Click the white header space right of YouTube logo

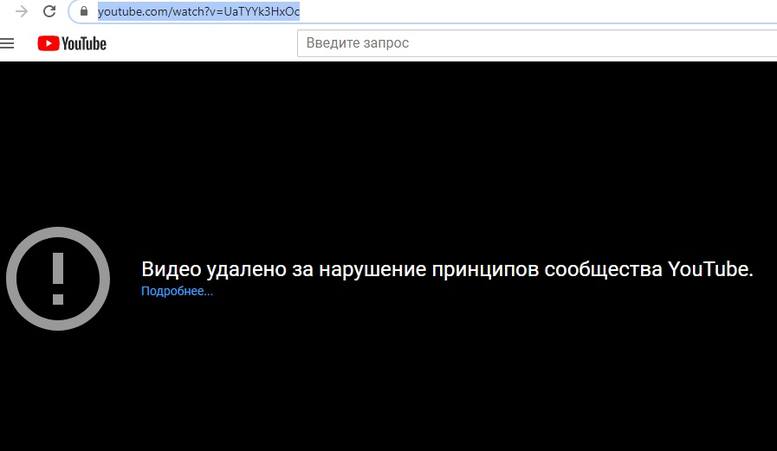[200, 43]
